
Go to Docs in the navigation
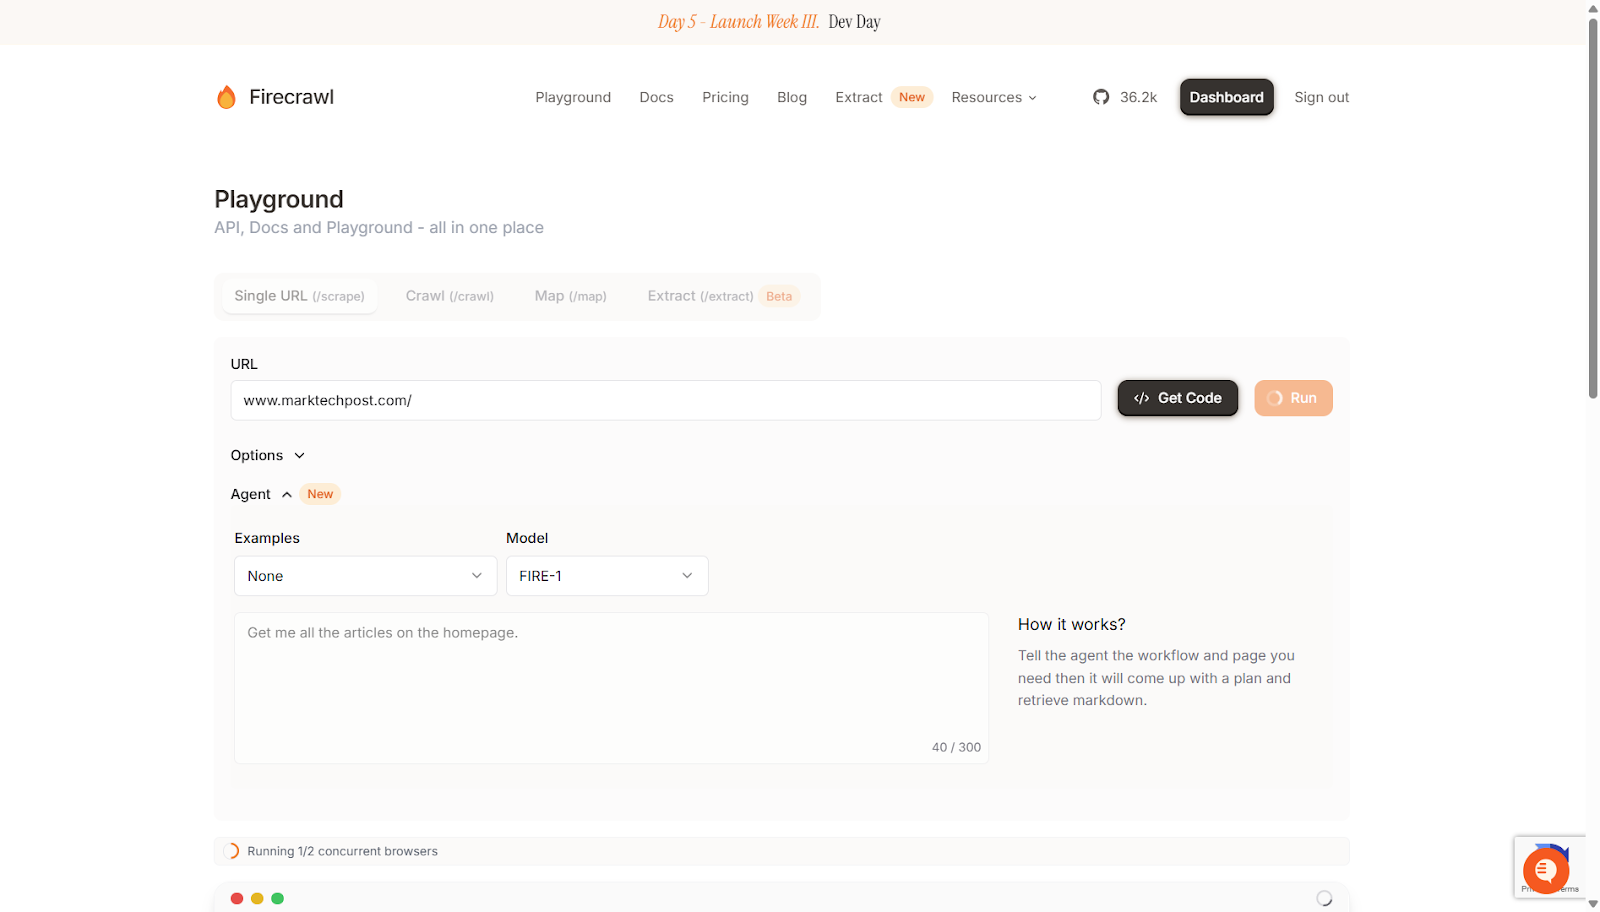point(656,97)
